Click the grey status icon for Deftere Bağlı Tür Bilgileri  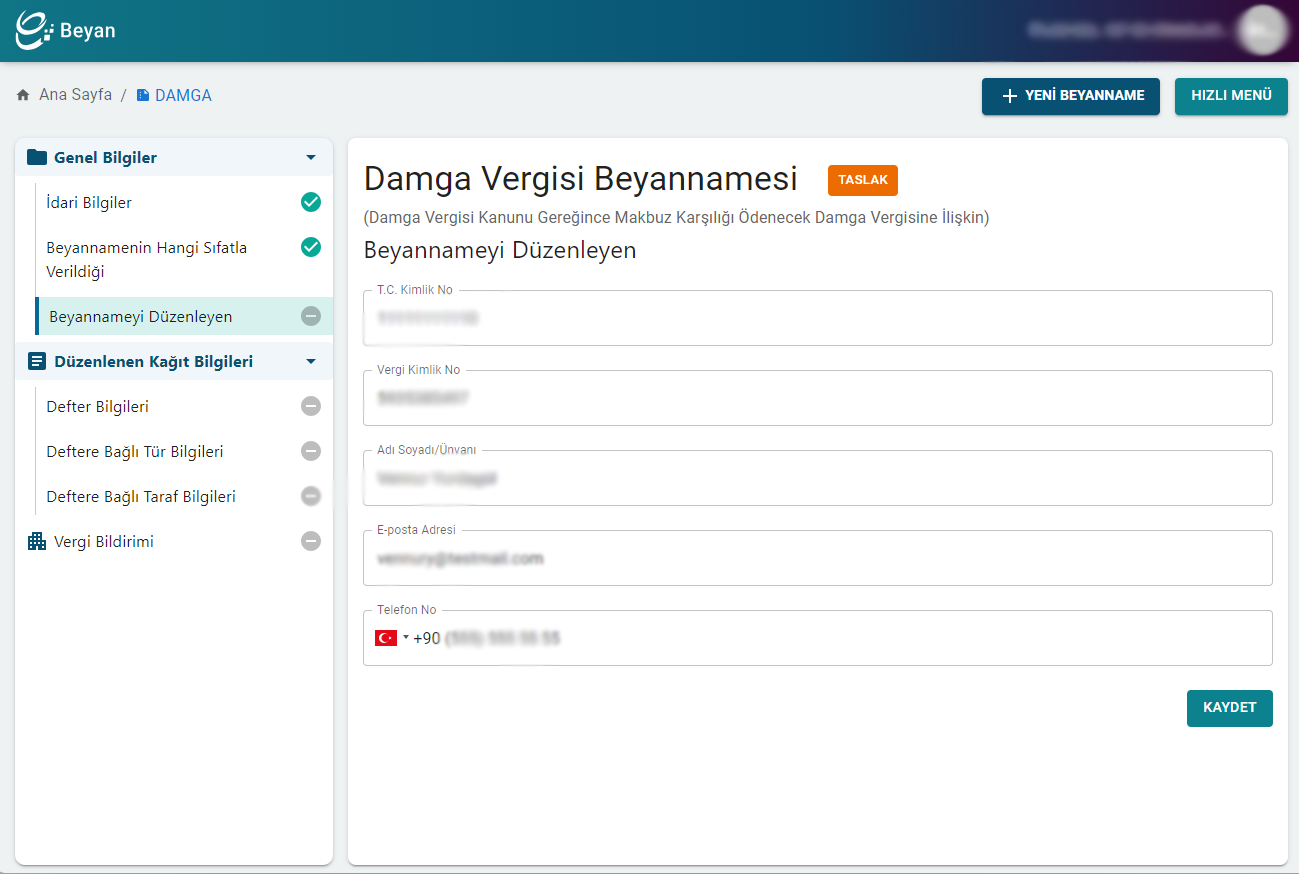point(311,451)
